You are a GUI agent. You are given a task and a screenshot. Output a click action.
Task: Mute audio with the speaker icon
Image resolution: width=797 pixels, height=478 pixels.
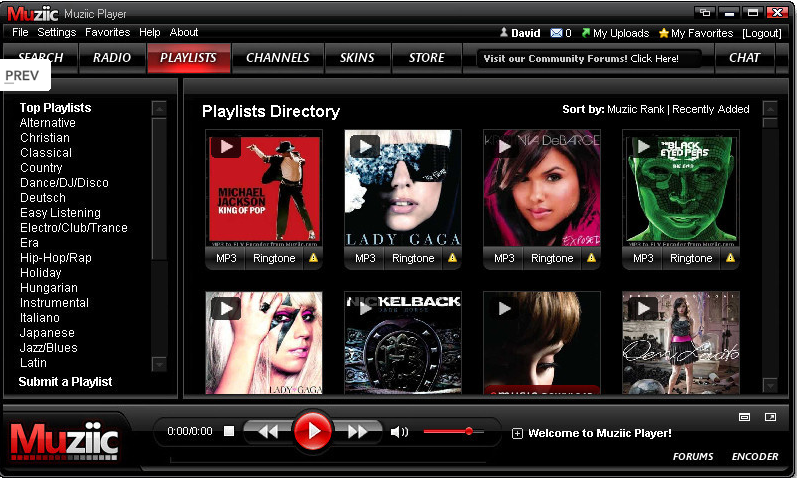pos(399,432)
